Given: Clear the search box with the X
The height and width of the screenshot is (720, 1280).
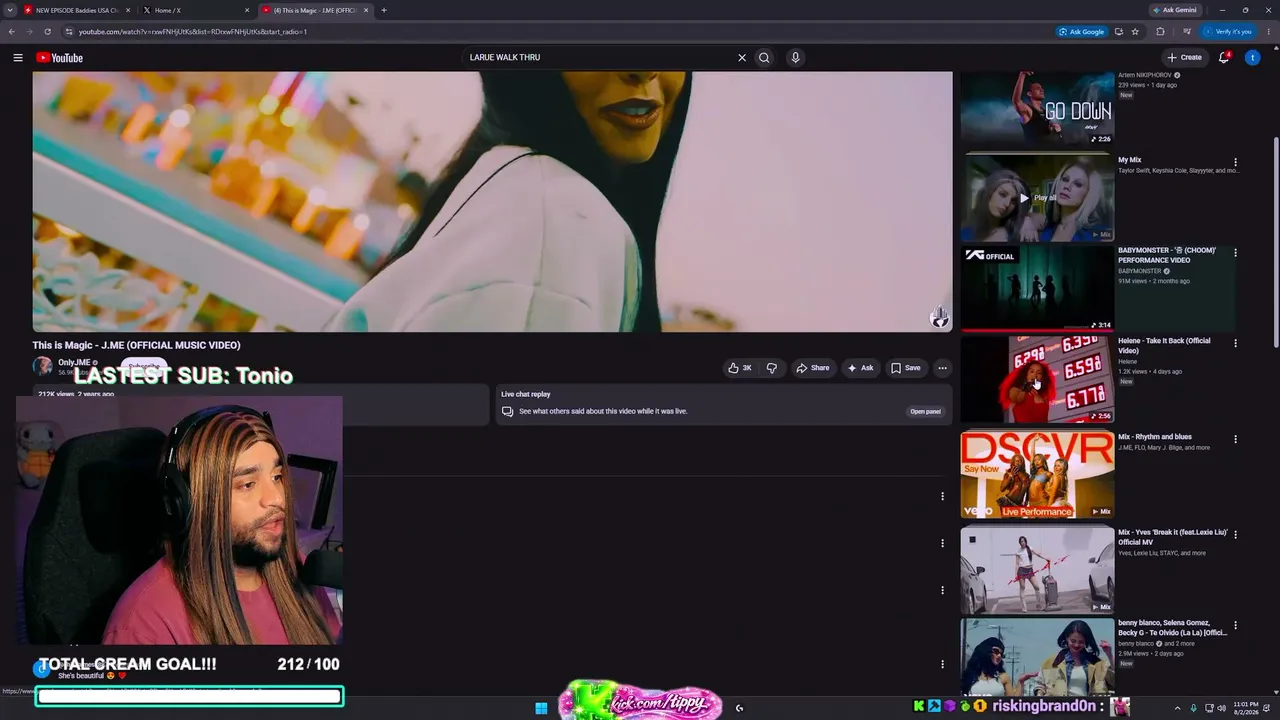Looking at the screenshot, I should point(742,58).
